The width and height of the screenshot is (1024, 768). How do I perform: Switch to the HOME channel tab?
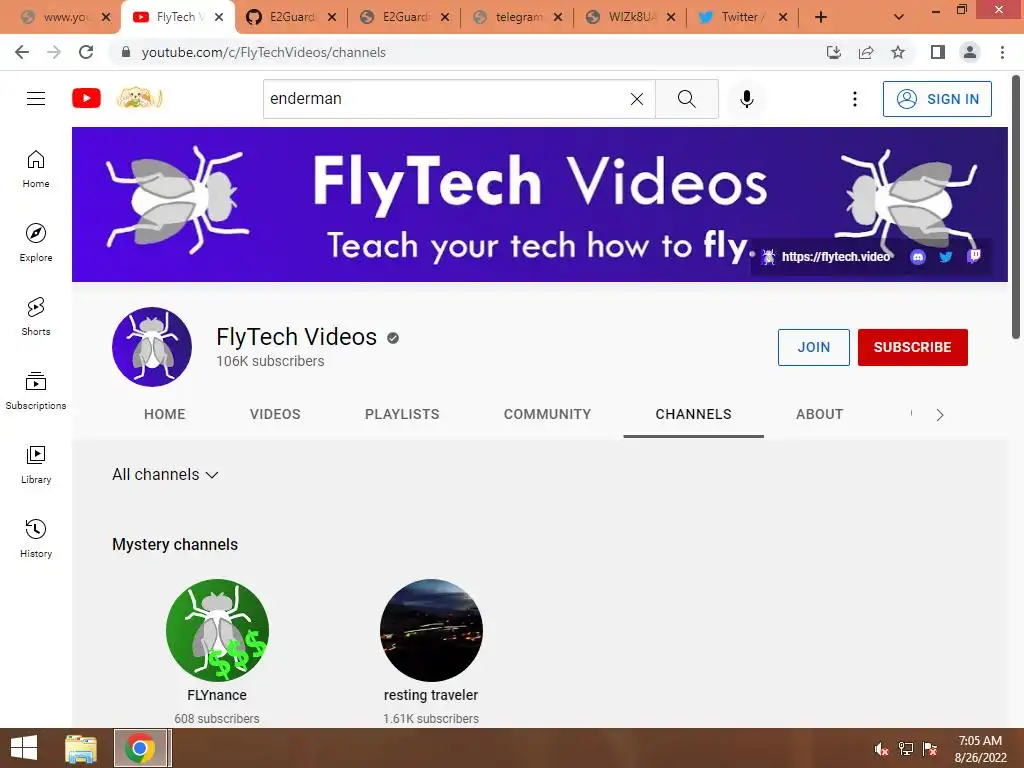coord(165,414)
